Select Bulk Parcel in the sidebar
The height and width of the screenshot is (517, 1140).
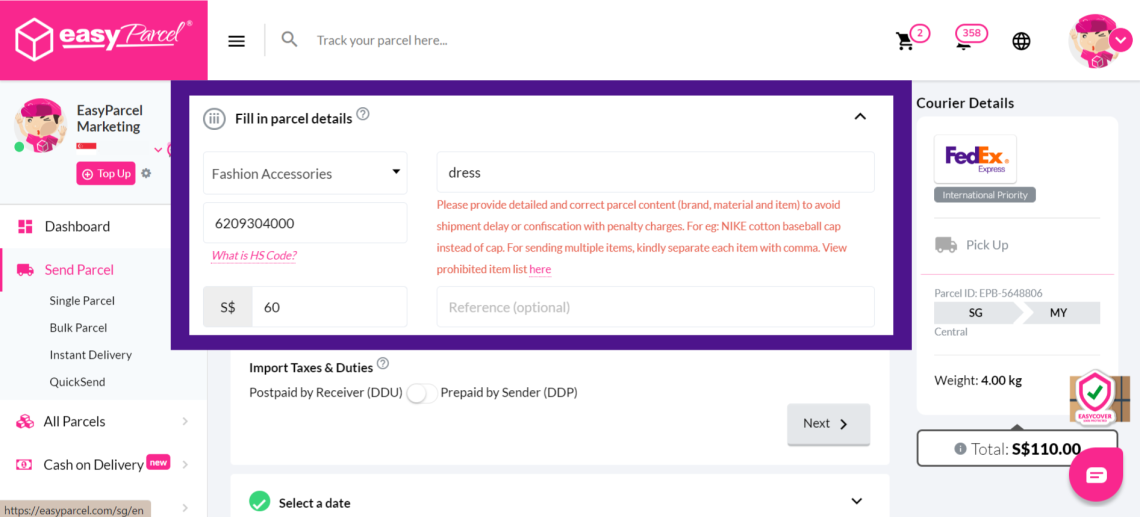pyautogui.click(x=78, y=328)
